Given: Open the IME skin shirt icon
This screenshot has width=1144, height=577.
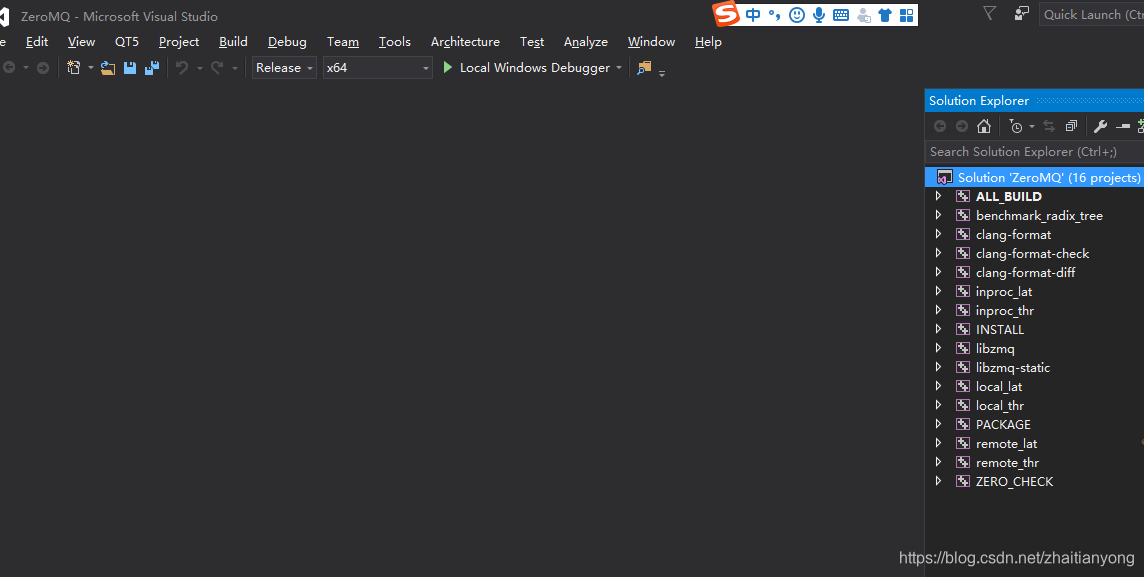Looking at the screenshot, I should [885, 15].
